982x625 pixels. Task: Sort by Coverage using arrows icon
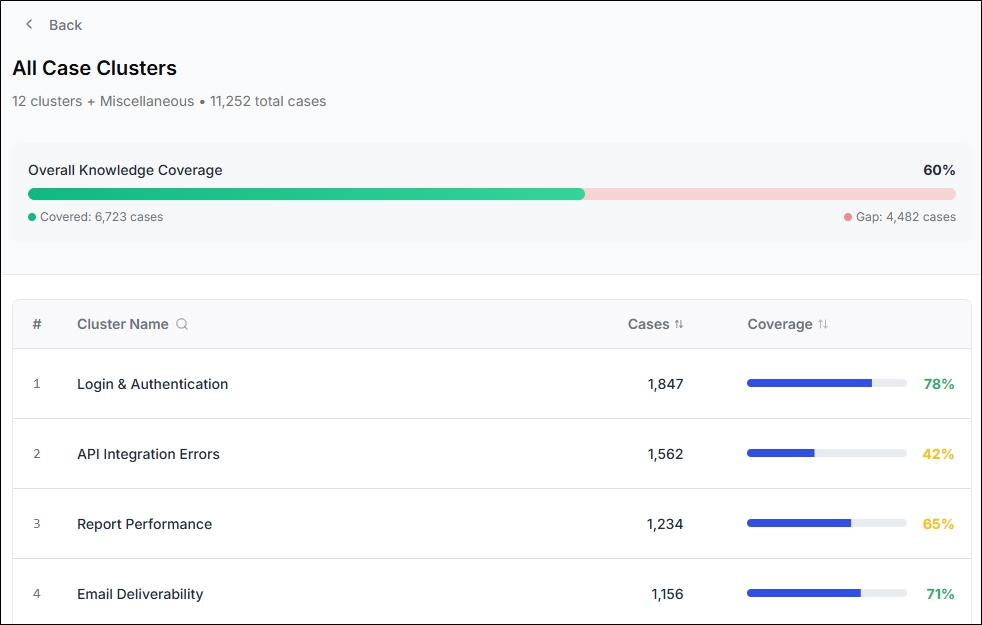[x=822, y=324]
